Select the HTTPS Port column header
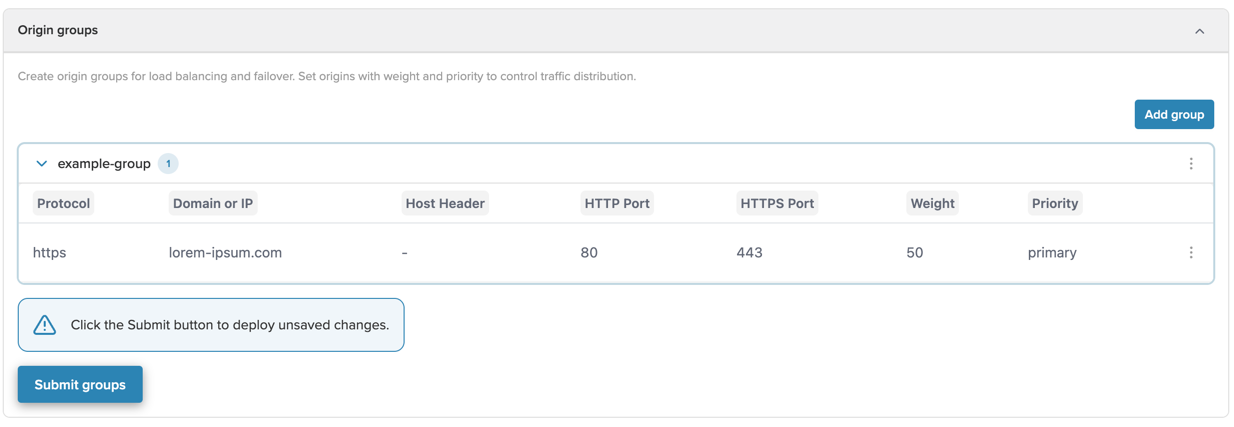Viewport: 1234px width, 427px height. (777, 203)
